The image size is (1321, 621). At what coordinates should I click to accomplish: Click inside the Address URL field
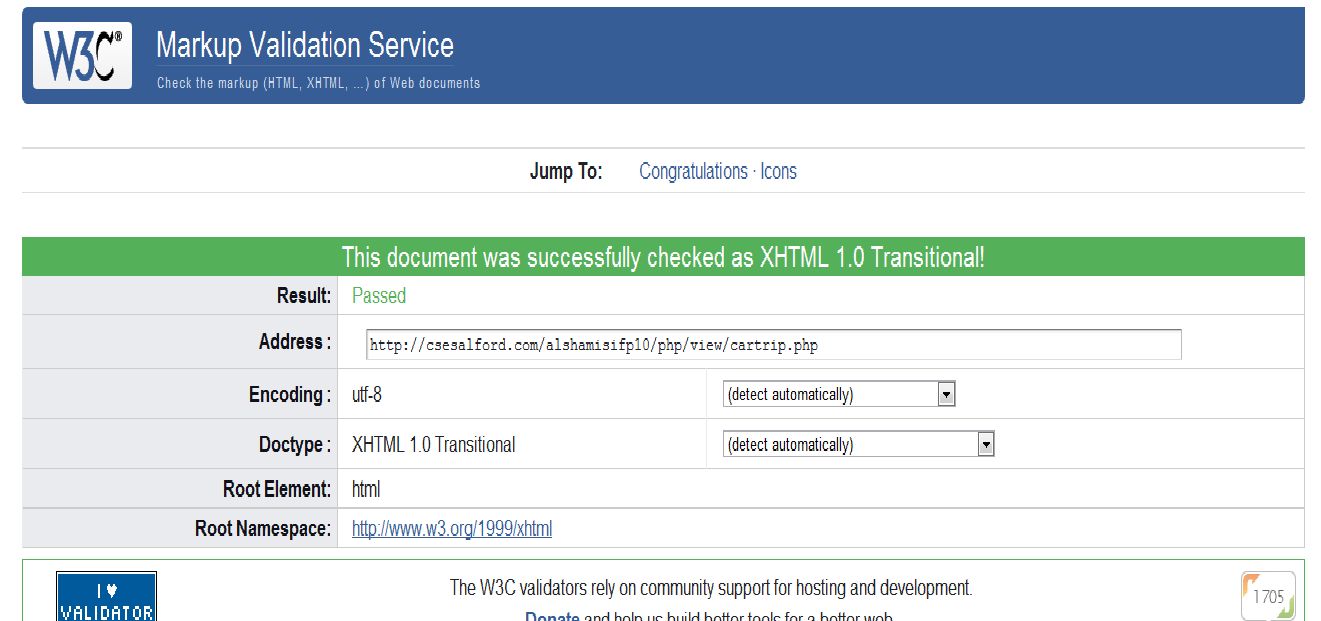(773, 345)
